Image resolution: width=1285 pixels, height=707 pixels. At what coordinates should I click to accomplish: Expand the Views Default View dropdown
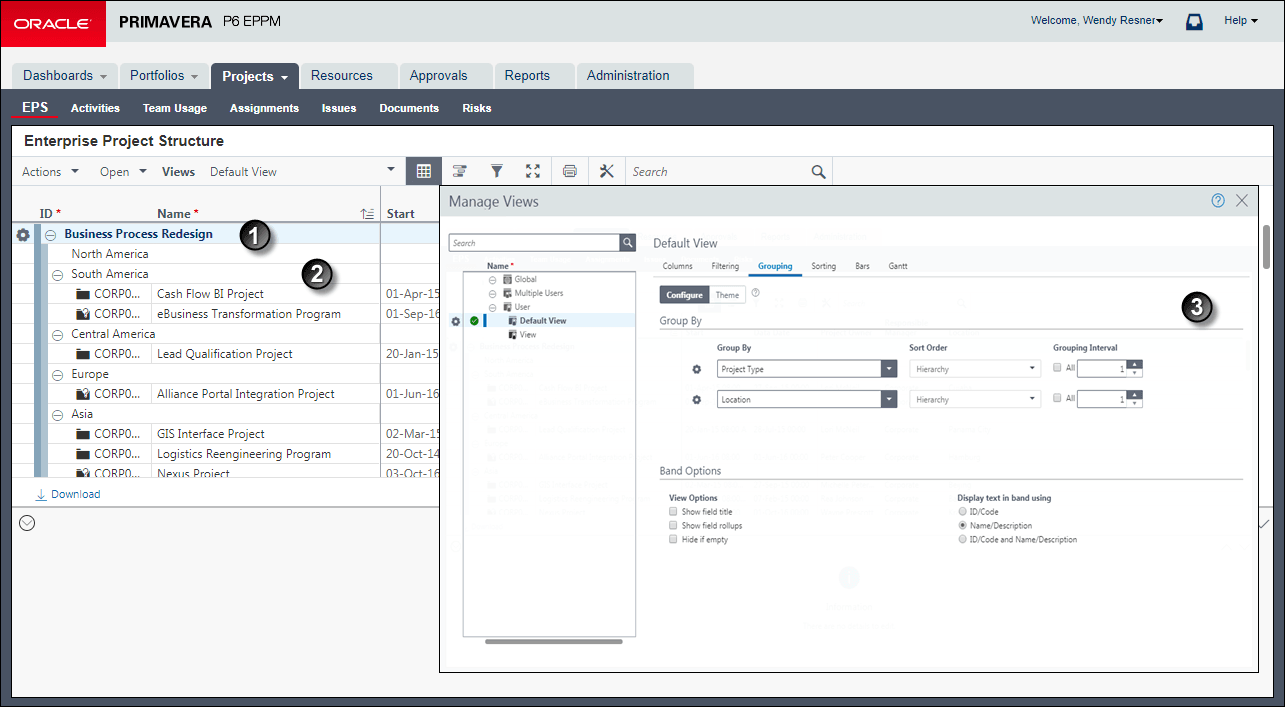390,171
